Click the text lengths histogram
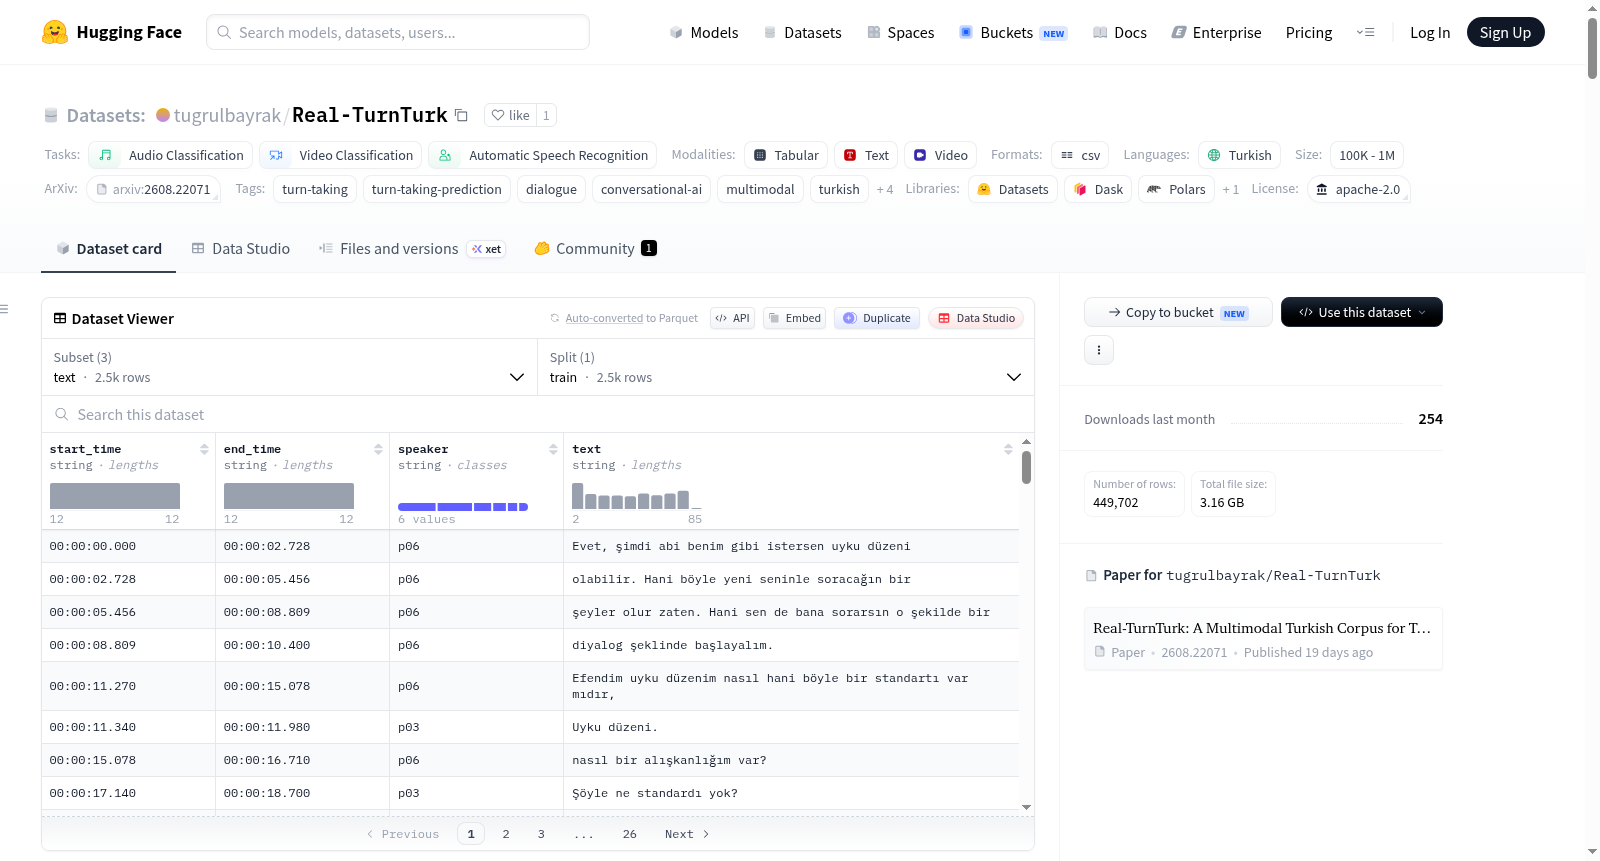Viewport: 1600px width, 861px height. click(637, 496)
